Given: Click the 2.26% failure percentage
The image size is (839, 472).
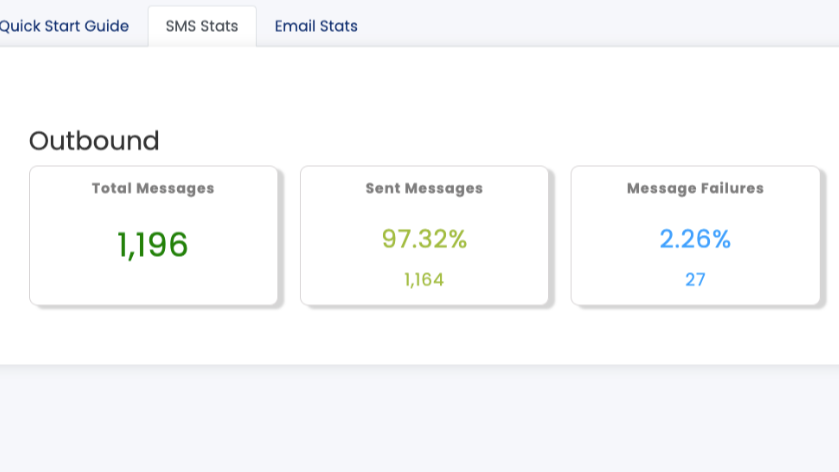Looking at the screenshot, I should click(x=695, y=239).
